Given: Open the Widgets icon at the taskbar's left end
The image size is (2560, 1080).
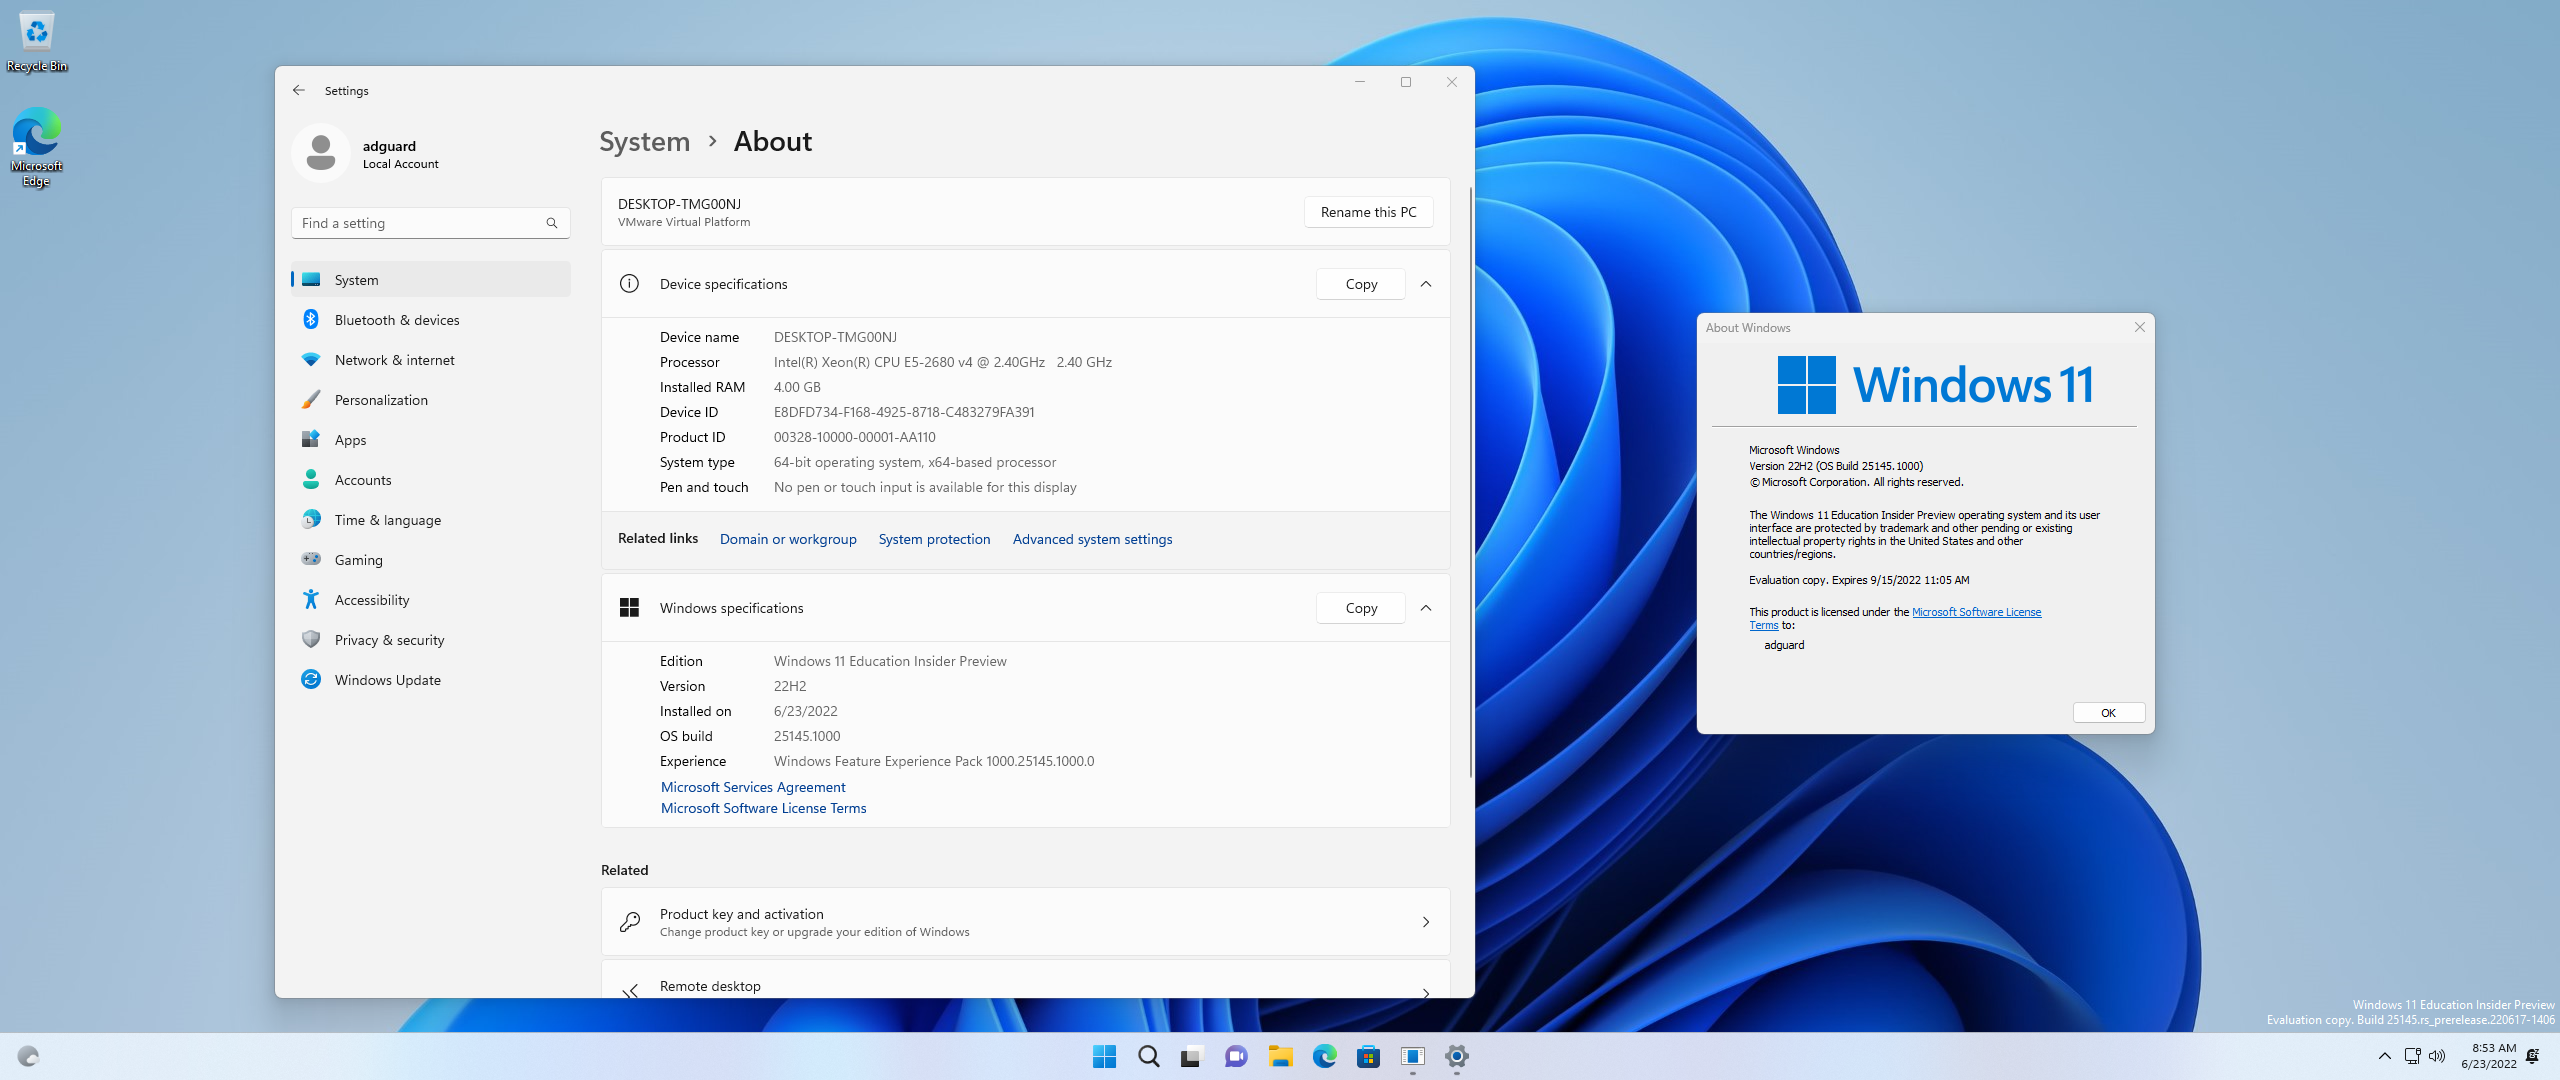Looking at the screenshot, I should [x=28, y=1056].
